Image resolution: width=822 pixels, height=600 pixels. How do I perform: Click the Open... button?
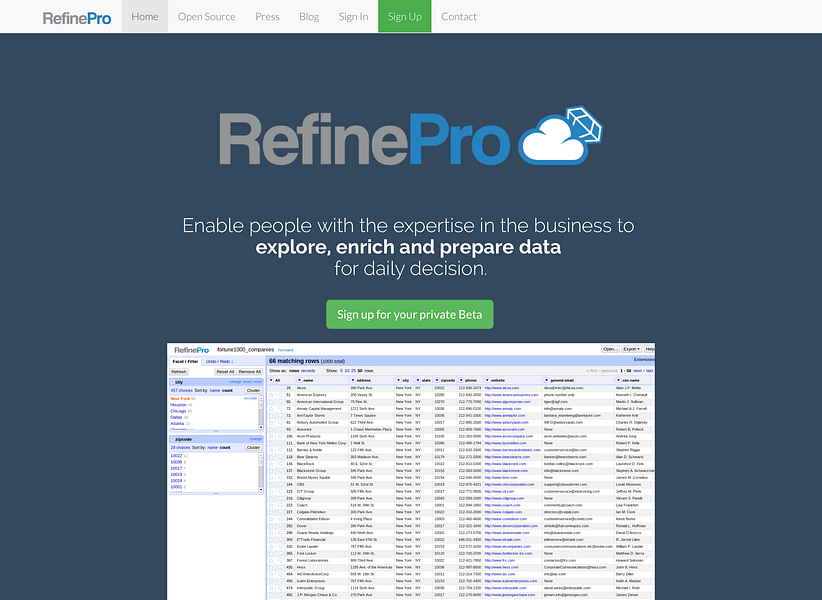coord(610,349)
